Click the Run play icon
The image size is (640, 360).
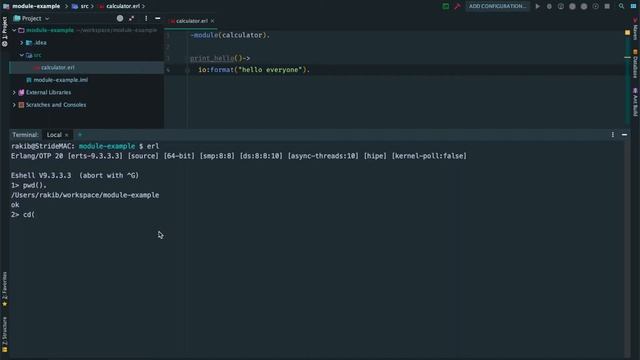click(538, 6)
